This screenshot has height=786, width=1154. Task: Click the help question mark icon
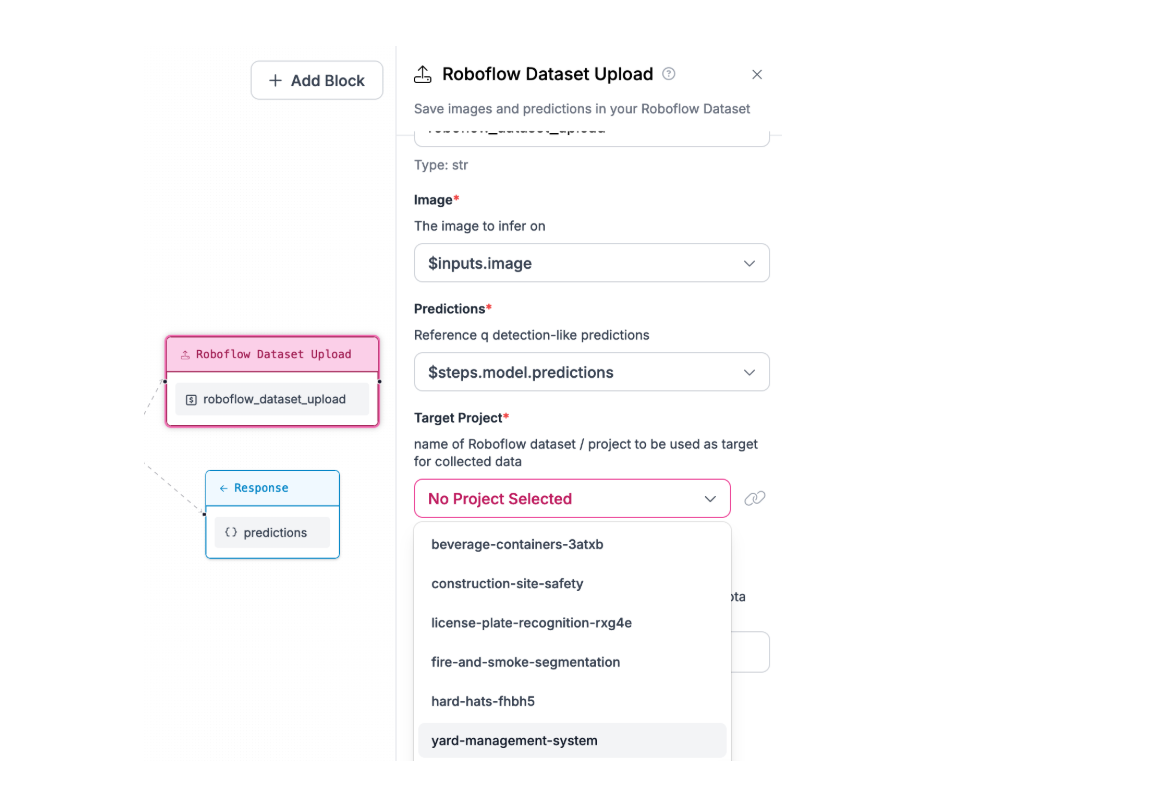click(669, 74)
